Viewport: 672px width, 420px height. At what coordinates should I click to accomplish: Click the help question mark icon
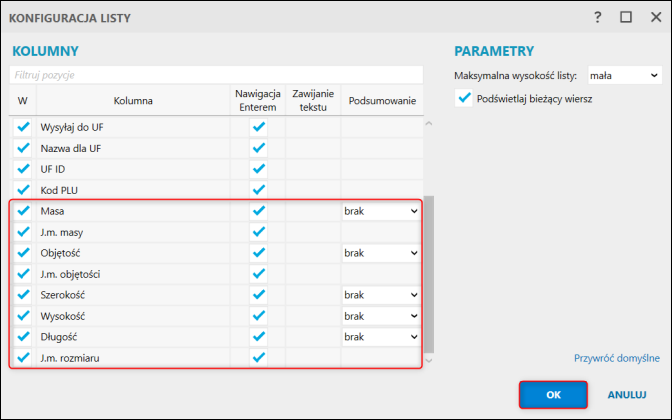point(598,17)
